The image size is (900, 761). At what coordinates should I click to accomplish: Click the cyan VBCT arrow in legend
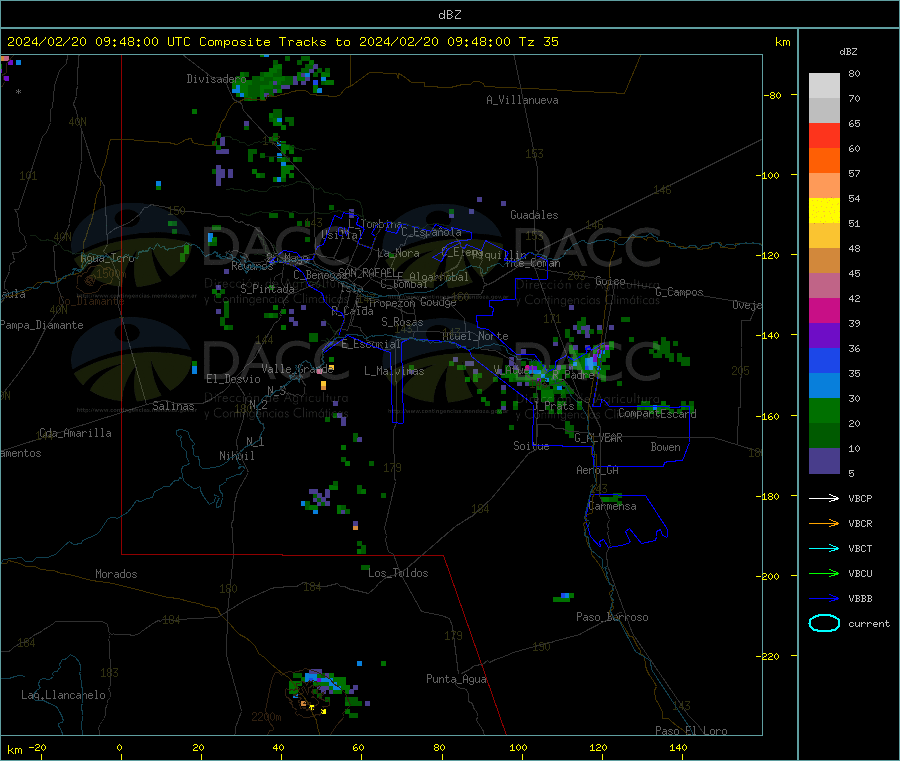[824, 548]
